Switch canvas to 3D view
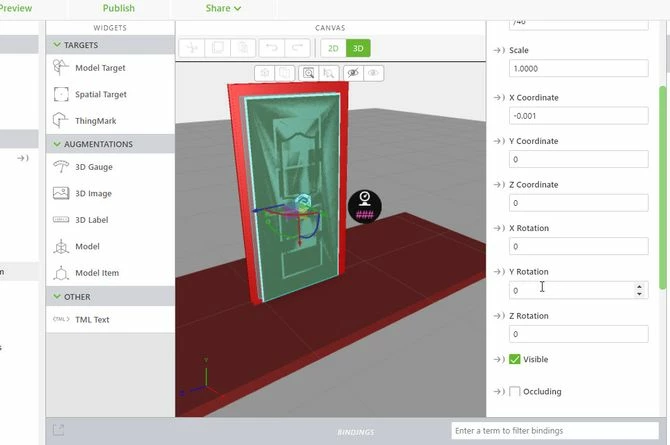This screenshot has height=445, width=670. pyautogui.click(x=358, y=48)
